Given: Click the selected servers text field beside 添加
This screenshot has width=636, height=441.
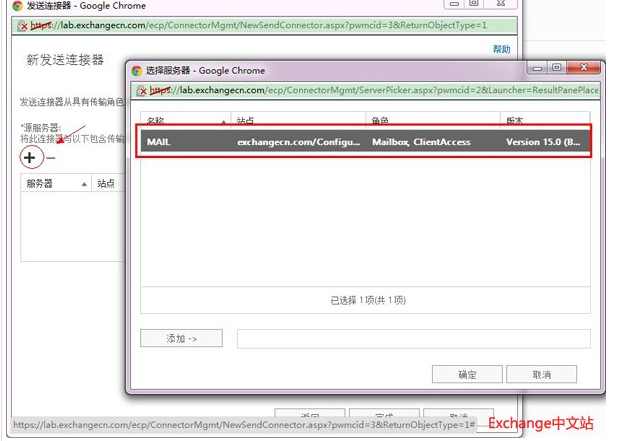Looking at the screenshot, I should tap(412, 339).
